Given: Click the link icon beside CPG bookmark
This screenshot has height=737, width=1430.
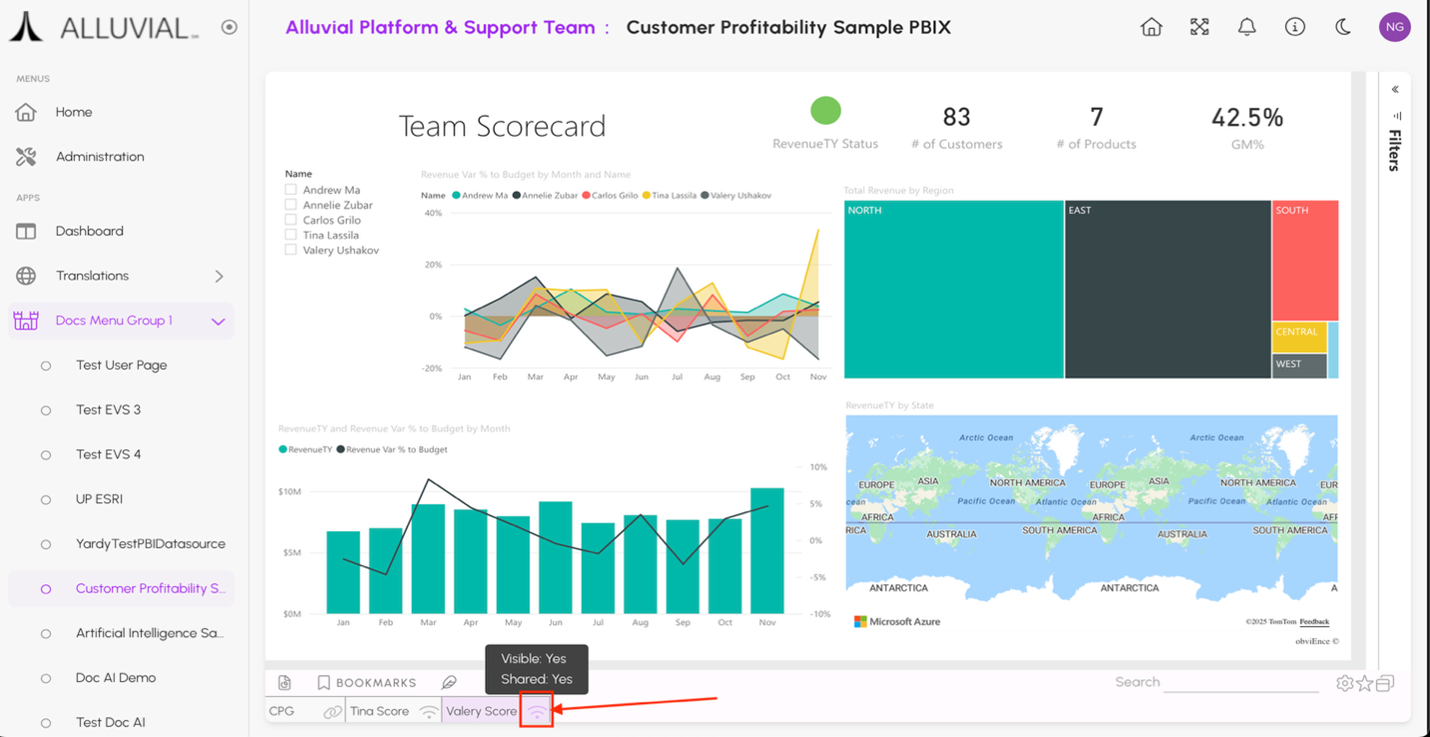Looking at the screenshot, I should (332, 712).
